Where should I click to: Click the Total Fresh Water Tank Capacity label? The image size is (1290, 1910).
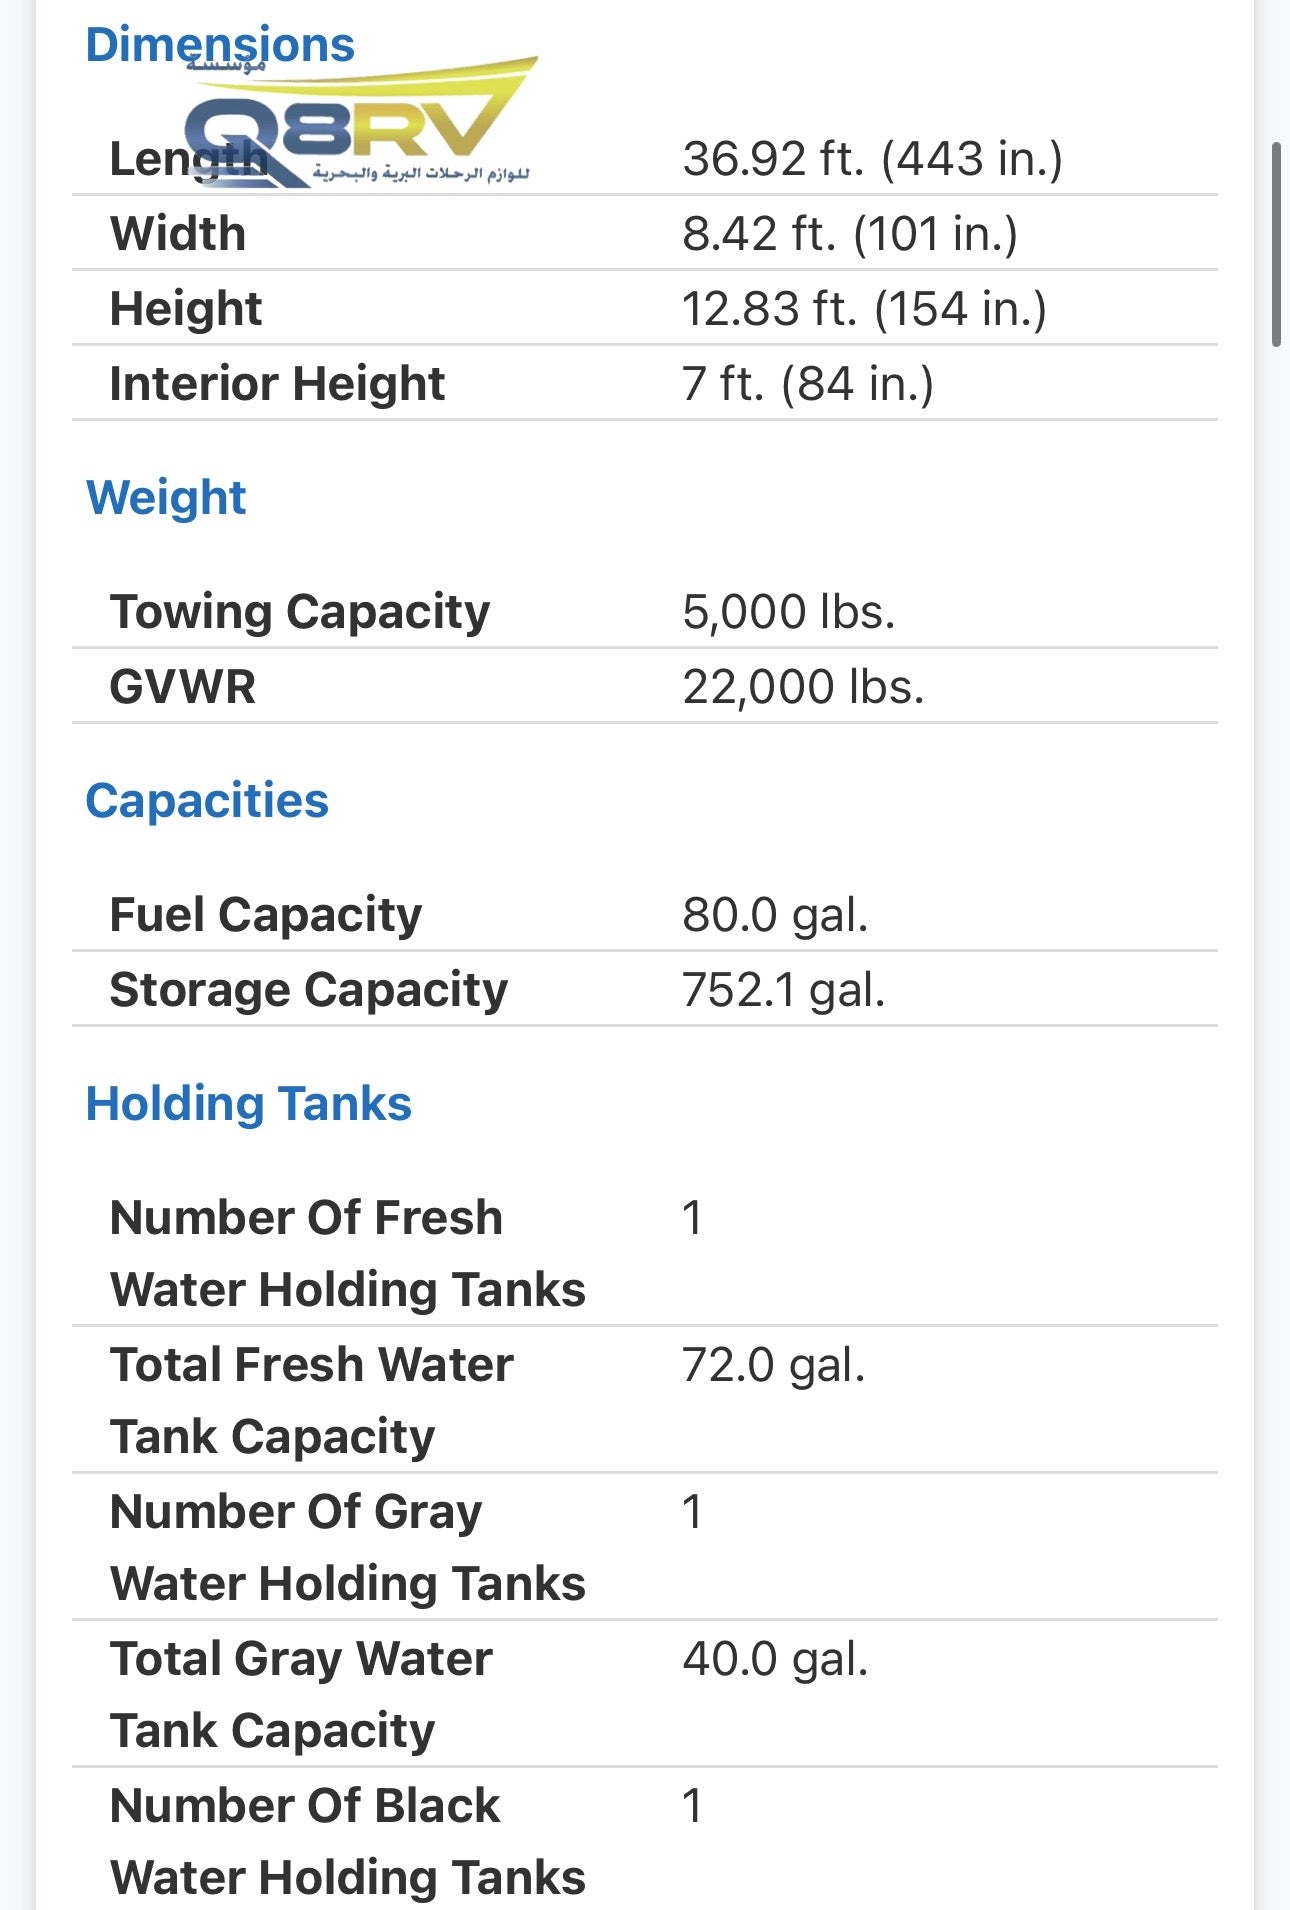tap(312, 1400)
